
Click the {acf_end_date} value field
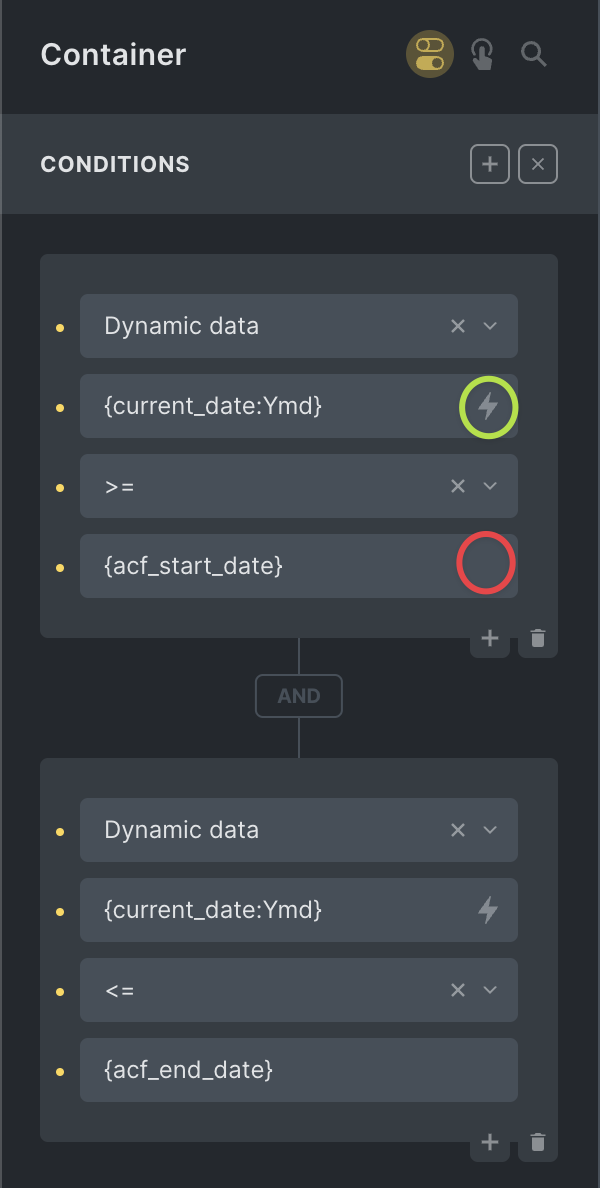pos(298,1070)
